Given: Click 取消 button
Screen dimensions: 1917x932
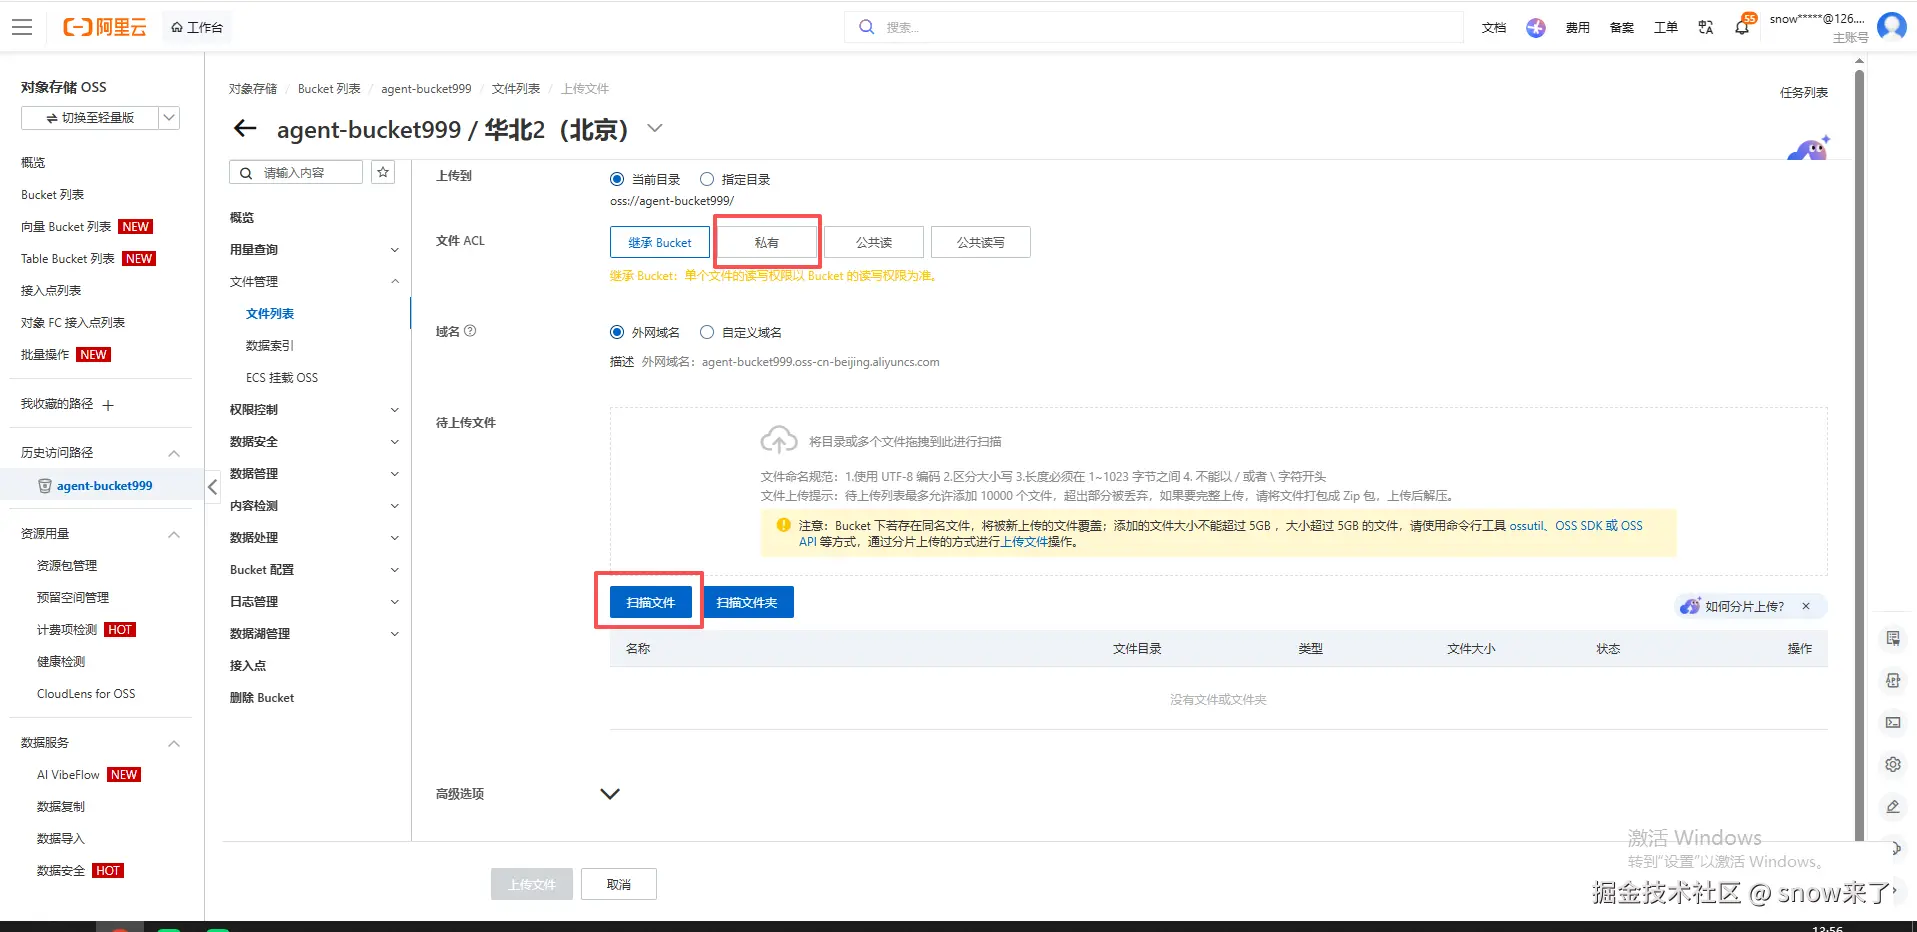Looking at the screenshot, I should click(619, 884).
